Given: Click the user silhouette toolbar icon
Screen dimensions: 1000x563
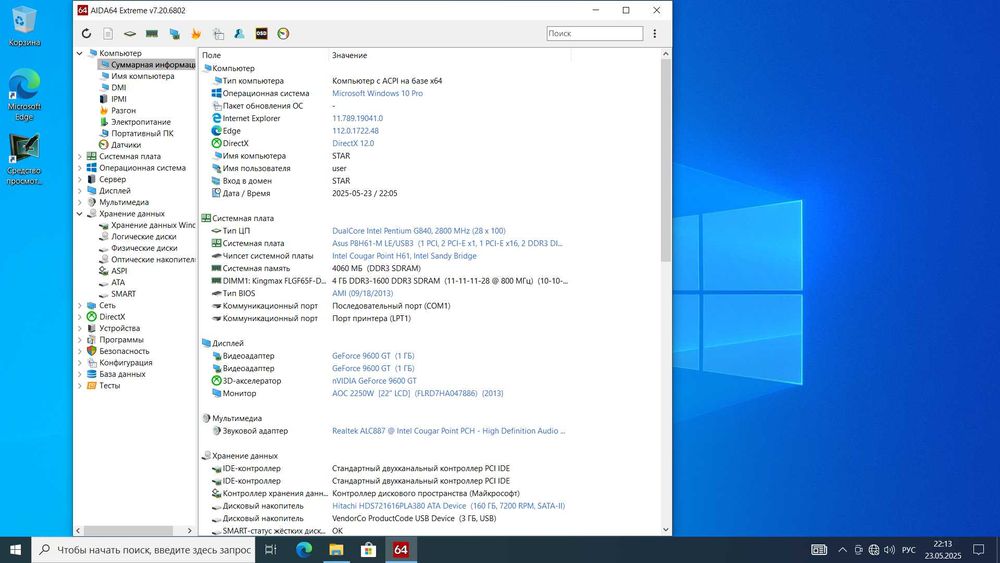Looking at the screenshot, I should point(239,34).
